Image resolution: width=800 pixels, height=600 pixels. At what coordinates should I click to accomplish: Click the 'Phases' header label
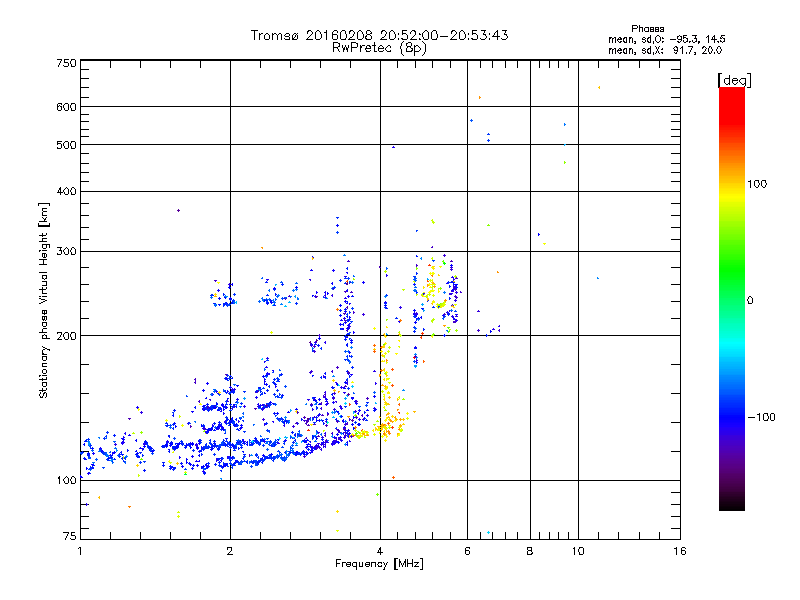pos(647,29)
